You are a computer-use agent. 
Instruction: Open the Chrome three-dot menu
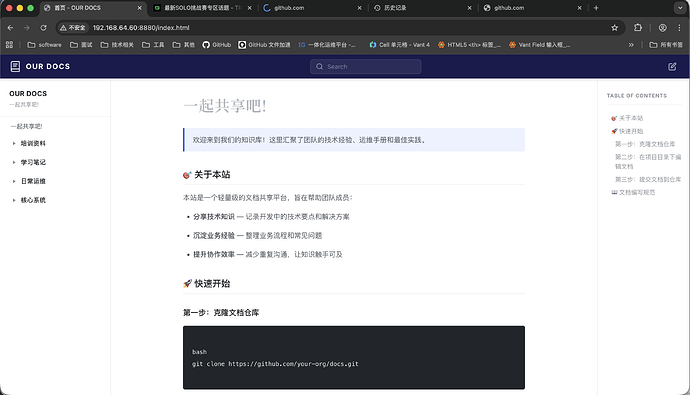pos(679,28)
